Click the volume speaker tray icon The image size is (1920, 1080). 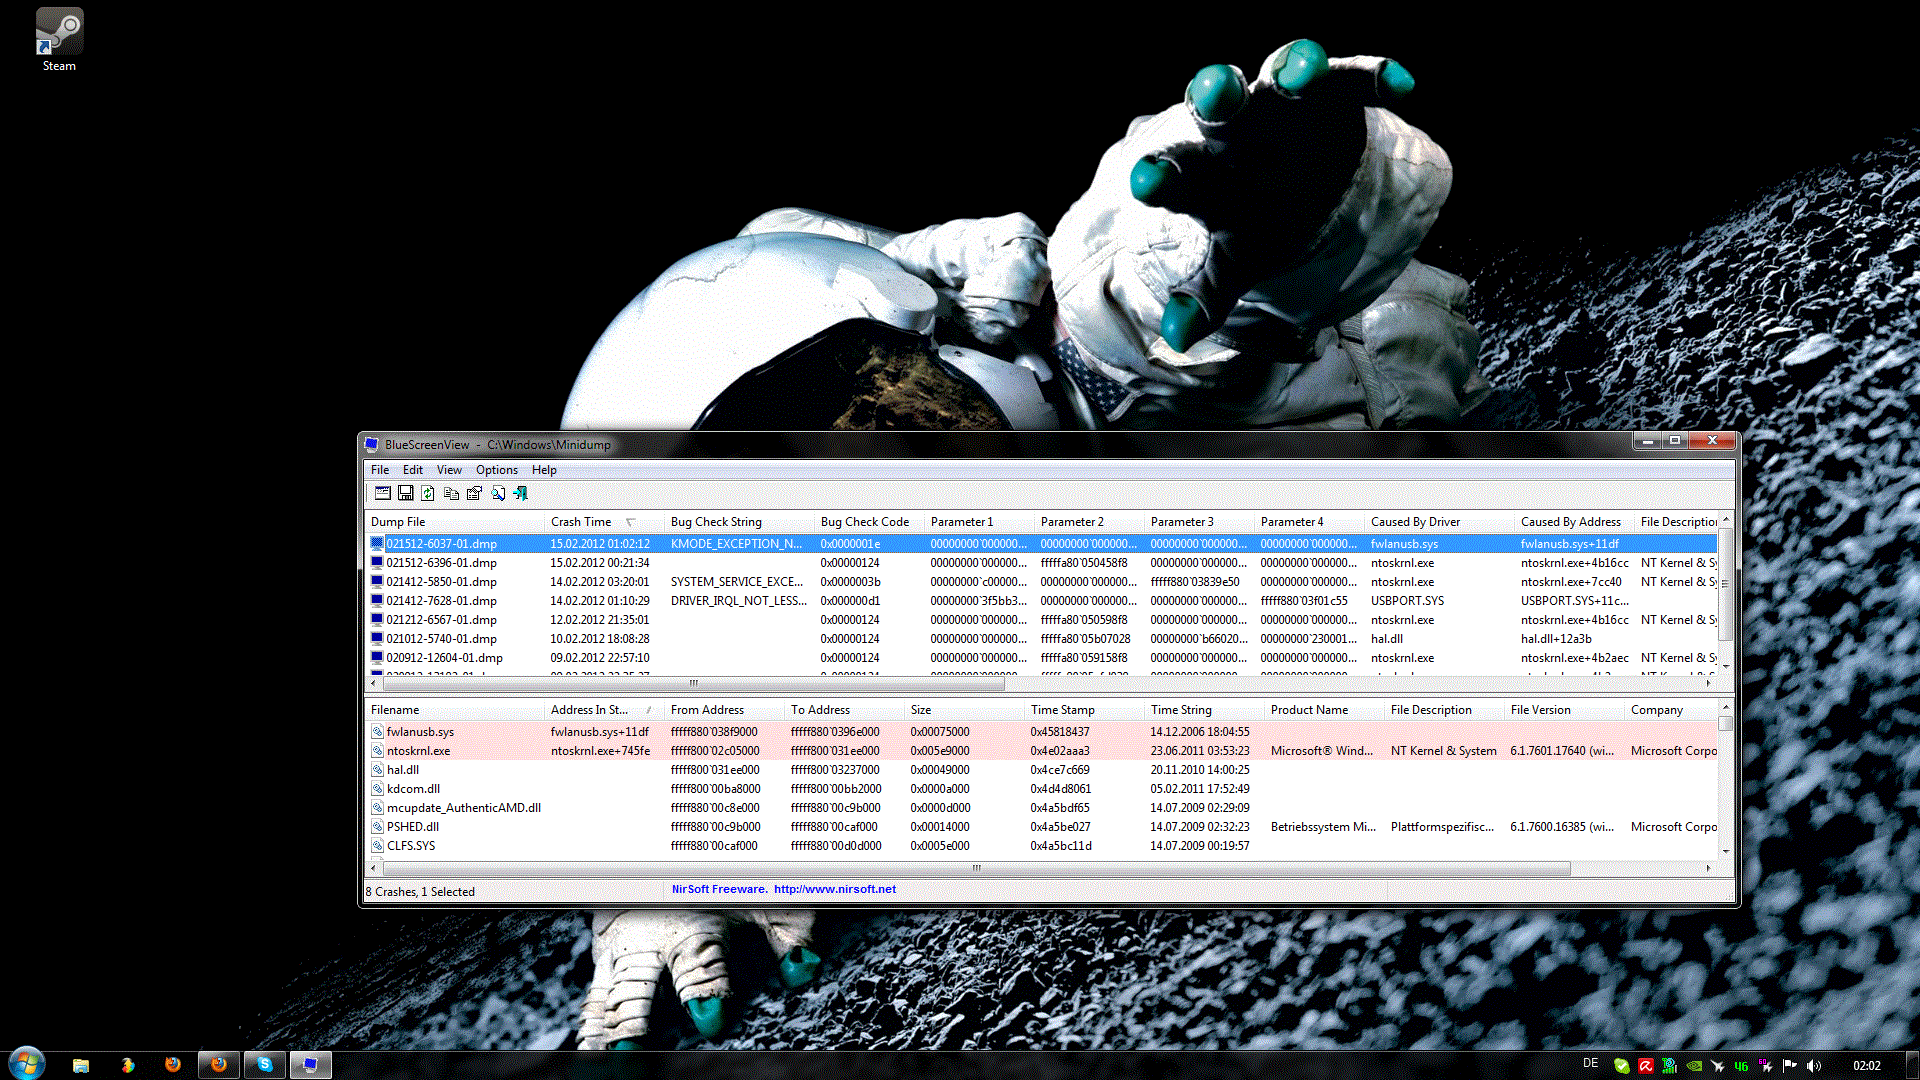(x=1814, y=1066)
